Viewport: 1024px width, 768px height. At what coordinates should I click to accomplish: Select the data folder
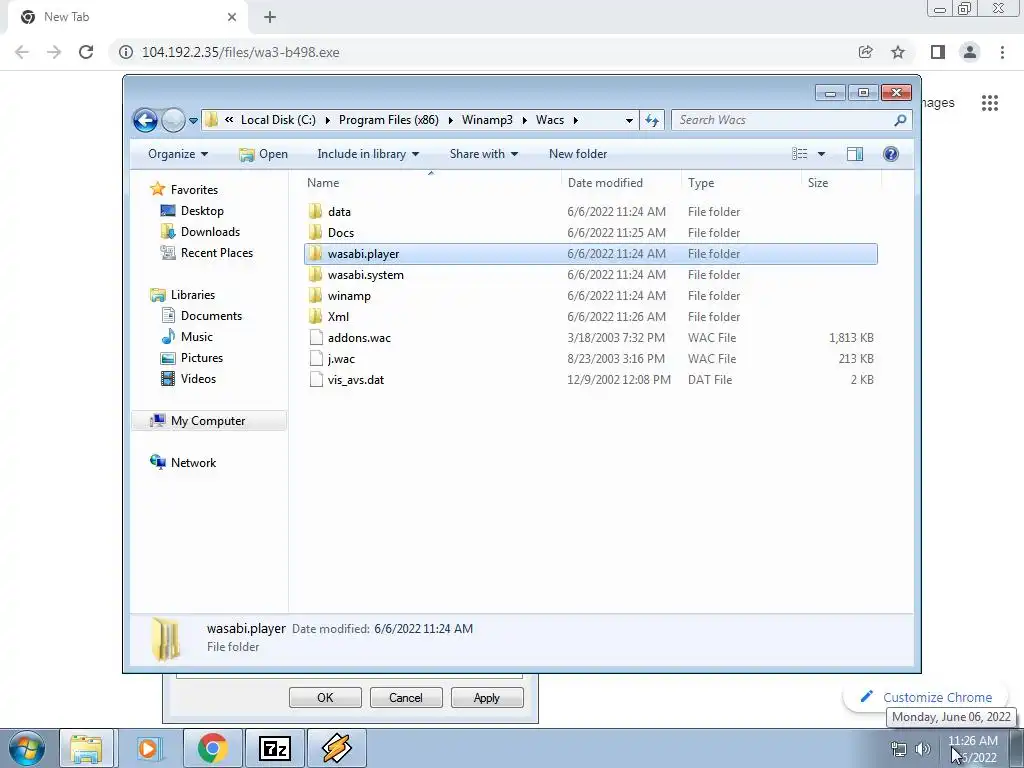[x=590, y=212]
